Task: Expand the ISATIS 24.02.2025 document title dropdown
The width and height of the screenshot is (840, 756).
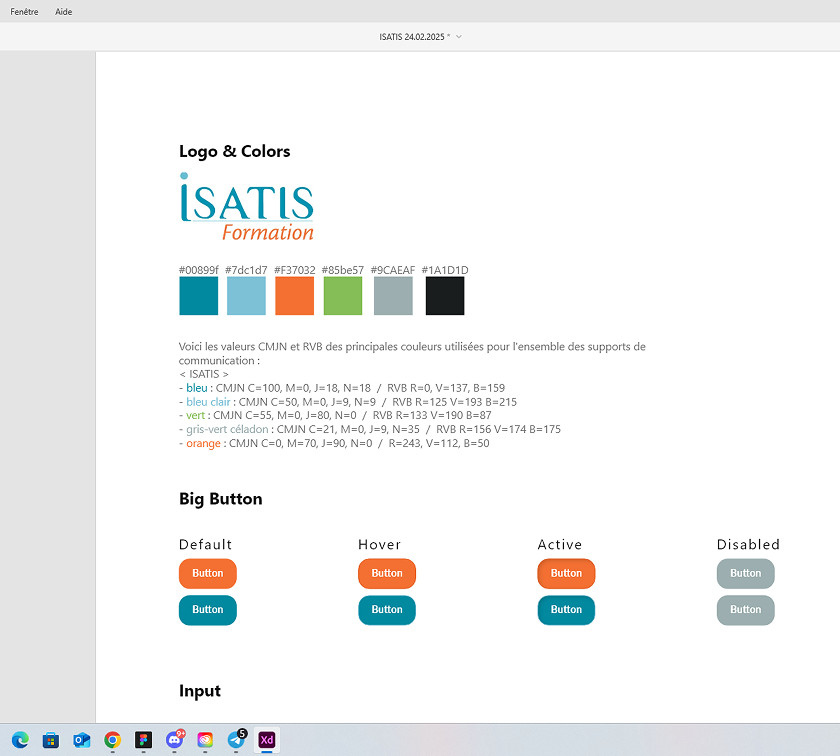Action: (459, 37)
